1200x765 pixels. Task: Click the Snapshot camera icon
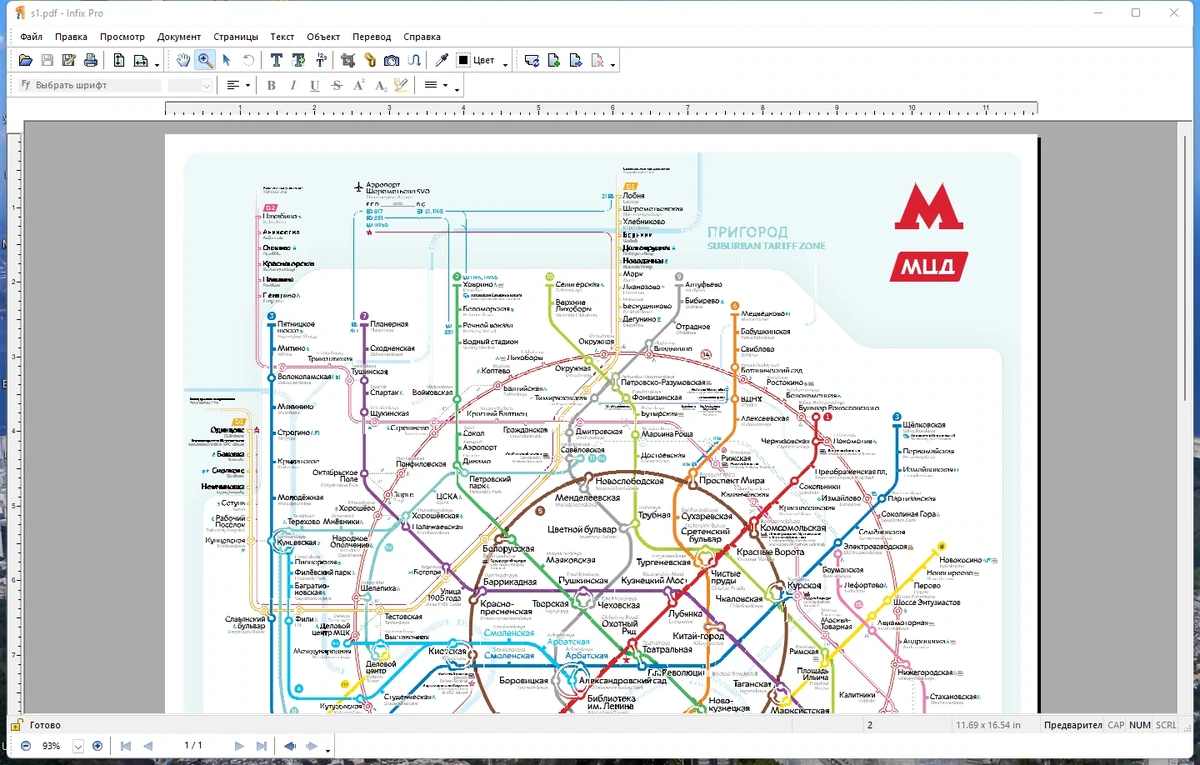[x=392, y=61]
